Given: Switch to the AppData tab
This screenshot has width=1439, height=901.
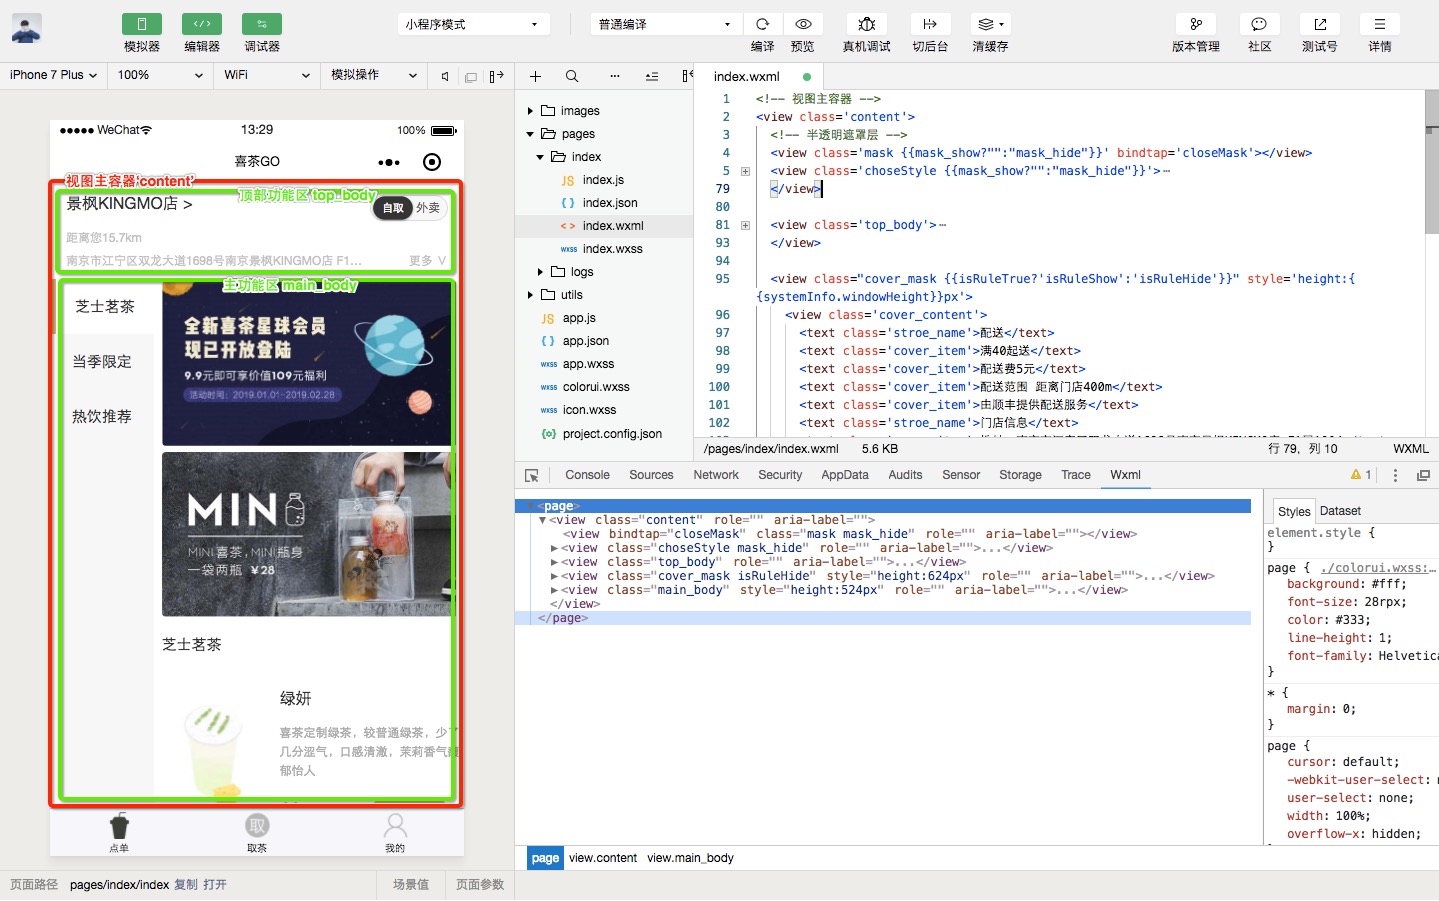Looking at the screenshot, I should click(845, 475).
